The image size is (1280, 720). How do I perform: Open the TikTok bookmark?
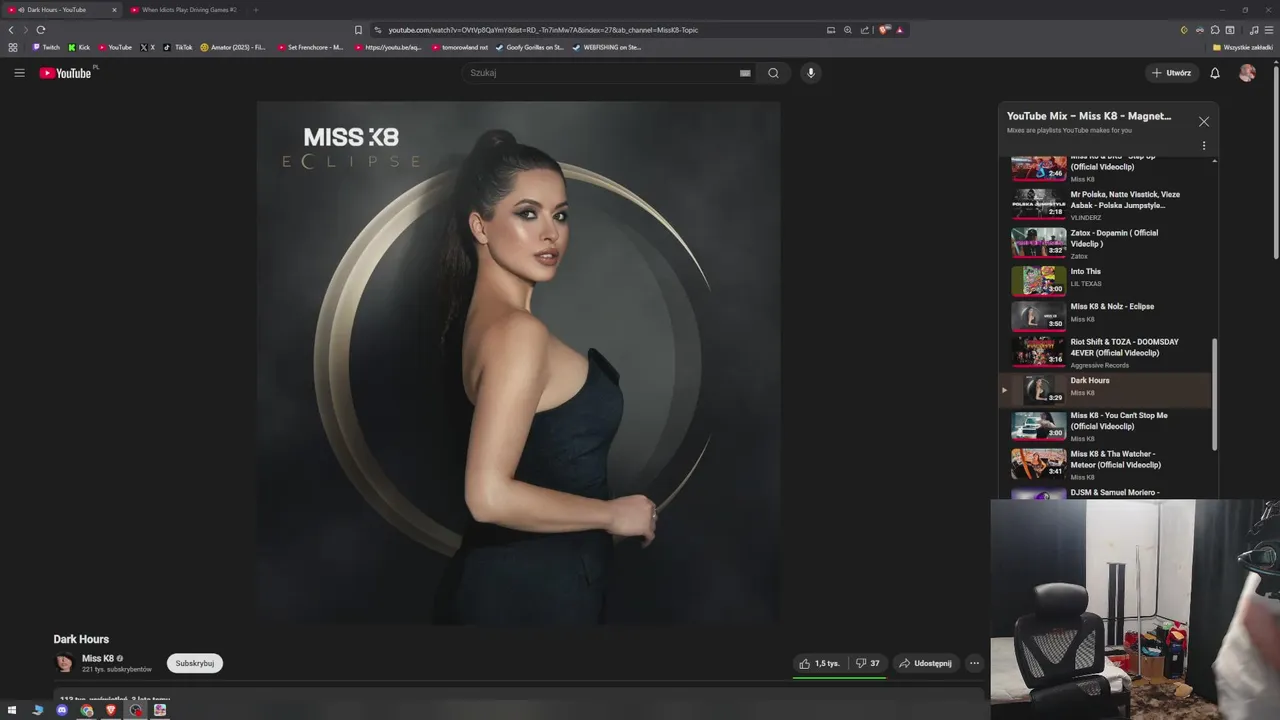point(178,47)
